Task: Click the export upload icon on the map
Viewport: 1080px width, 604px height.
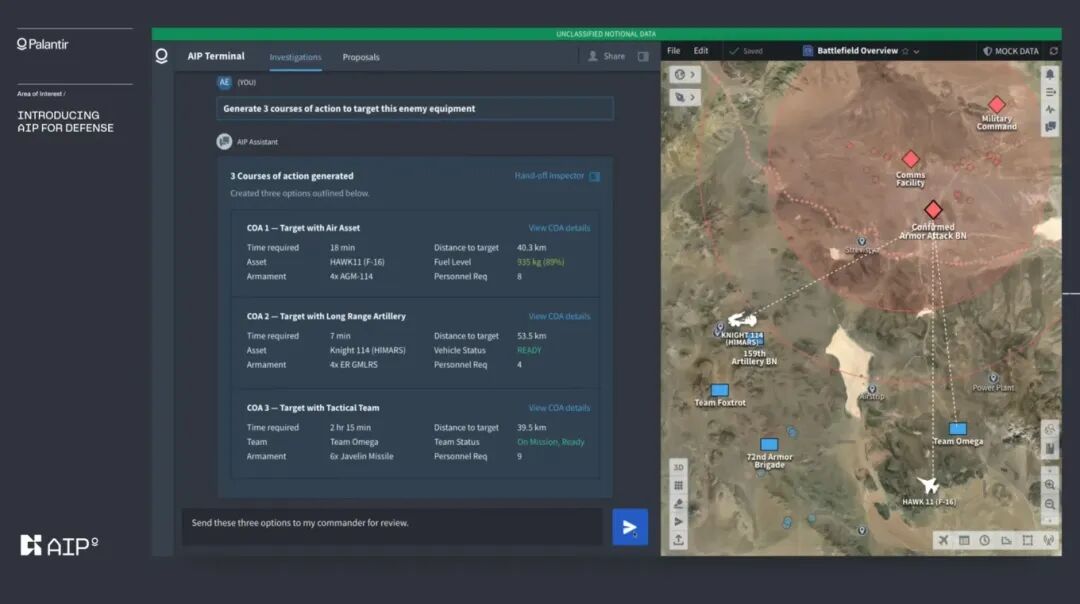Action: (x=678, y=540)
